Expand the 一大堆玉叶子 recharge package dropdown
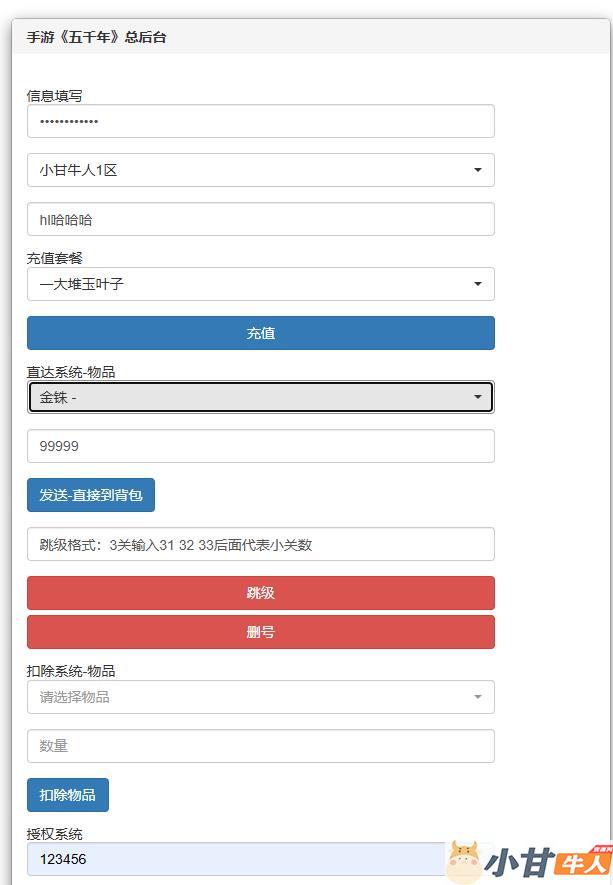This screenshot has width=613, height=885. [260, 284]
